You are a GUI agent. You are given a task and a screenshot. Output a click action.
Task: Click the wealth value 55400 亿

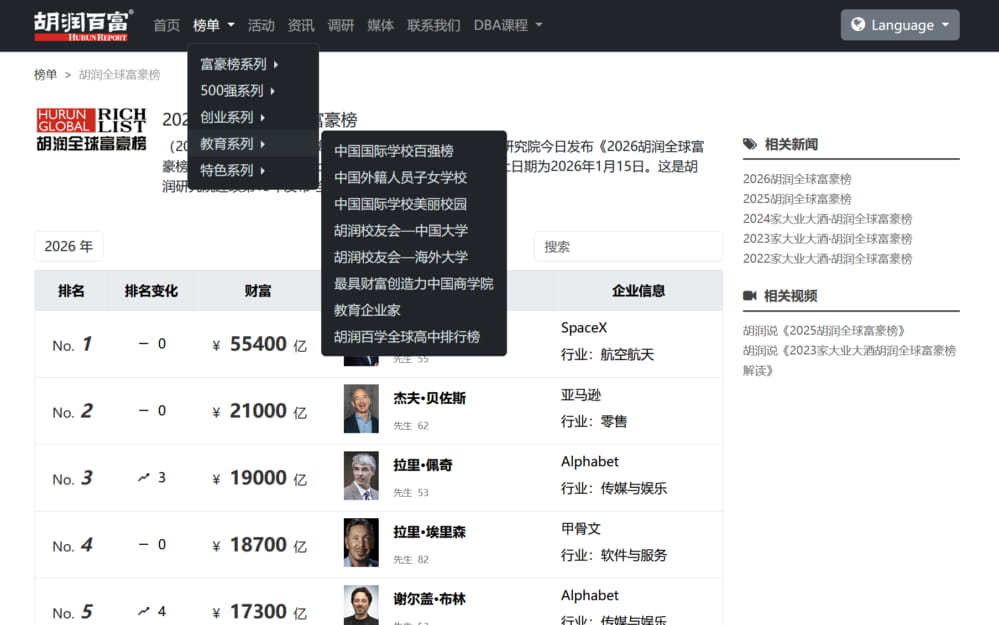pyautogui.click(x=259, y=344)
